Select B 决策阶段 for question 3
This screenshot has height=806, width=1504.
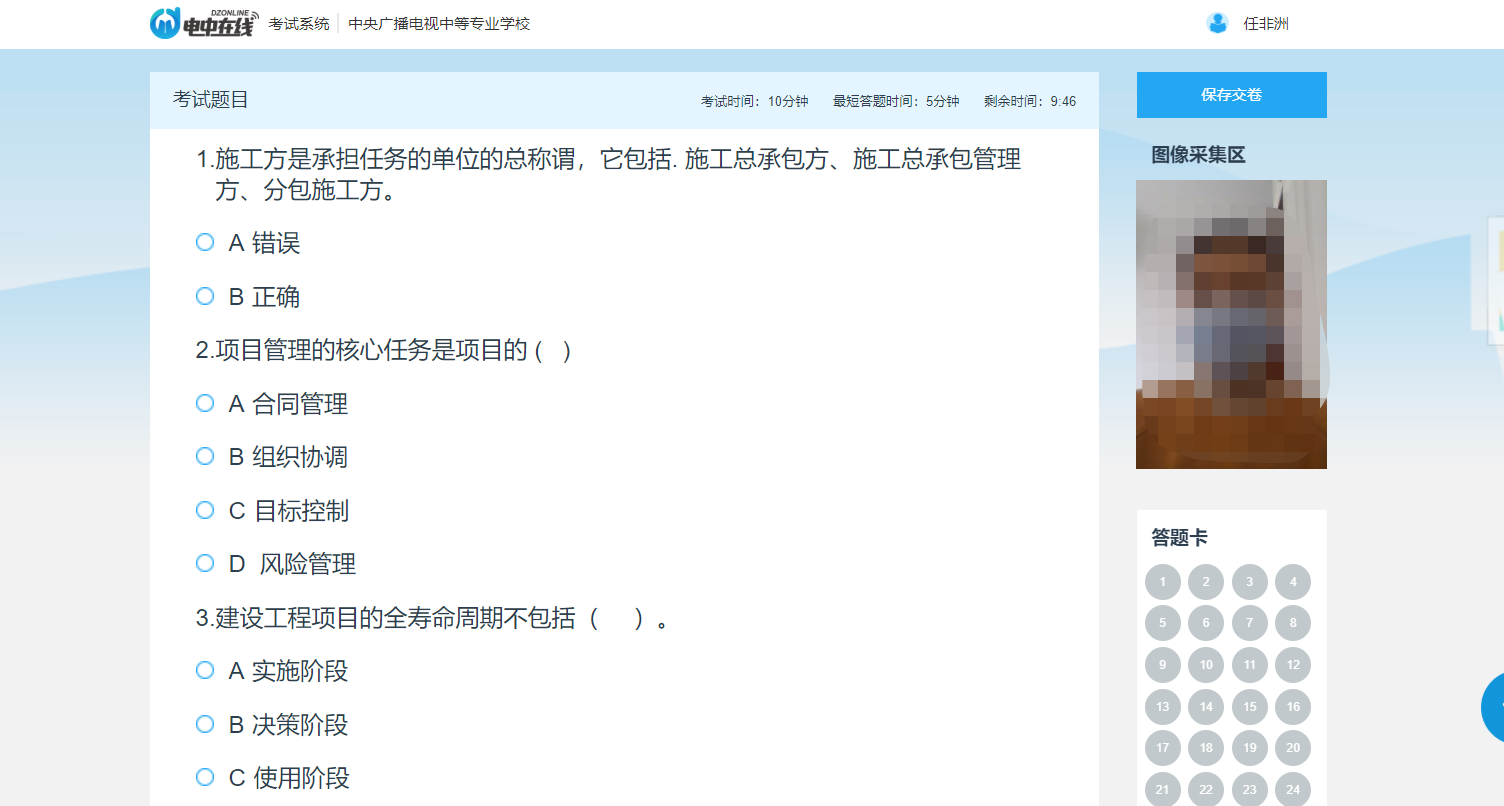point(205,724)
